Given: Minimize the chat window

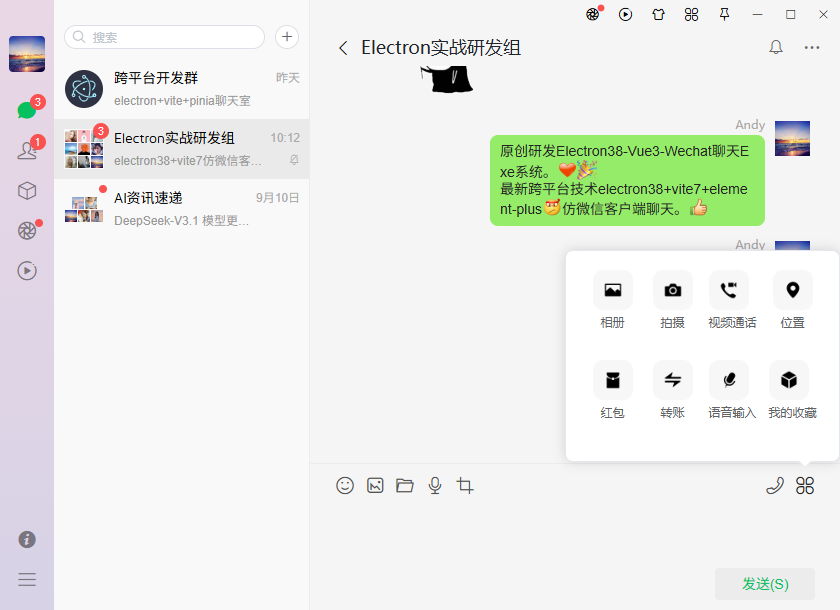Looking at the screenshot, I should point(758,14).
